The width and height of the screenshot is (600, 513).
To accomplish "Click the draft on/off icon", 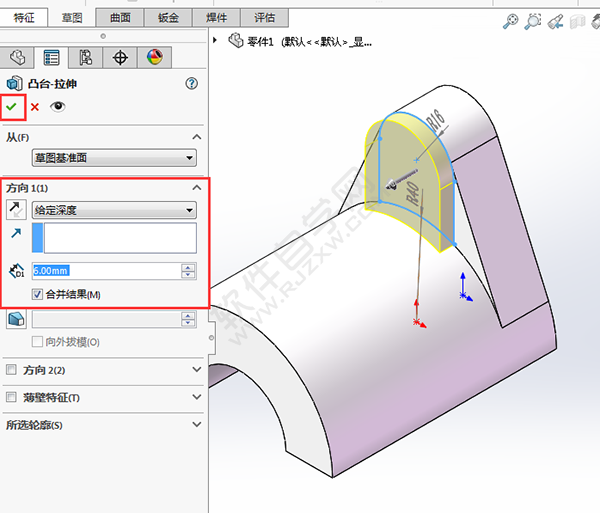I will click(x=16, y=319).
